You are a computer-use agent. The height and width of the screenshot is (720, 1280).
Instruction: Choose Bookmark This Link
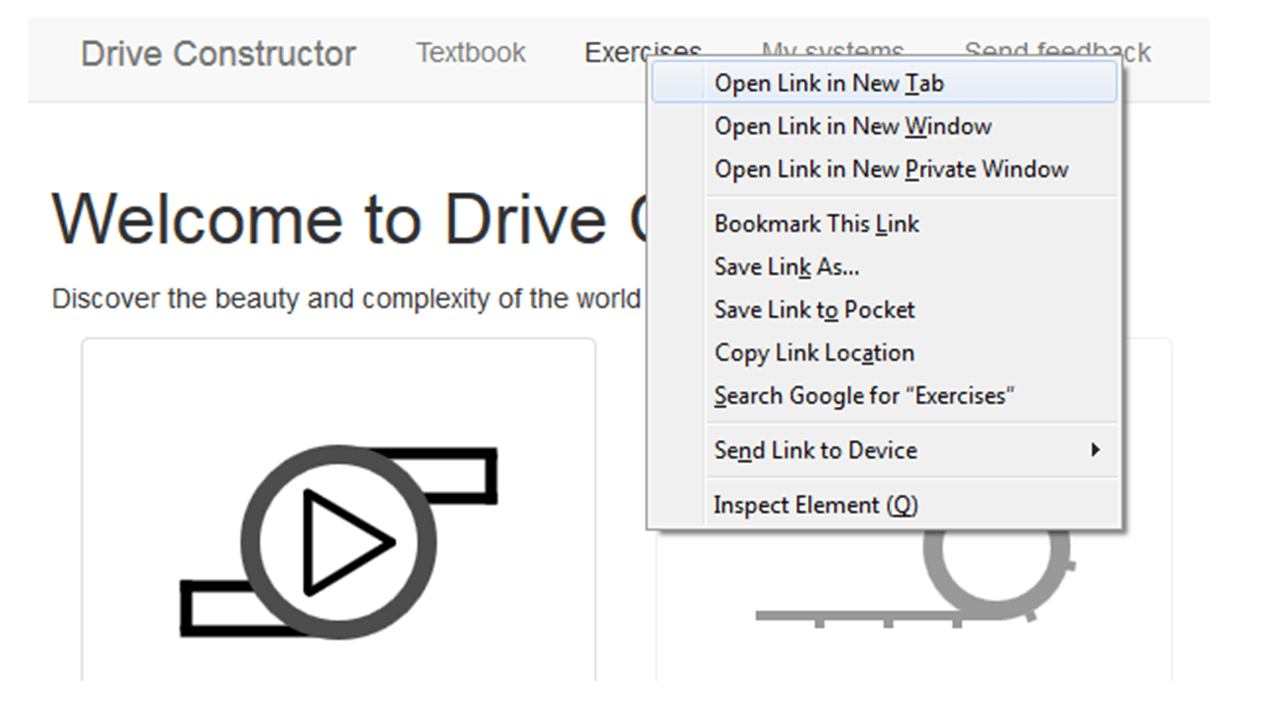coord(816,224)
